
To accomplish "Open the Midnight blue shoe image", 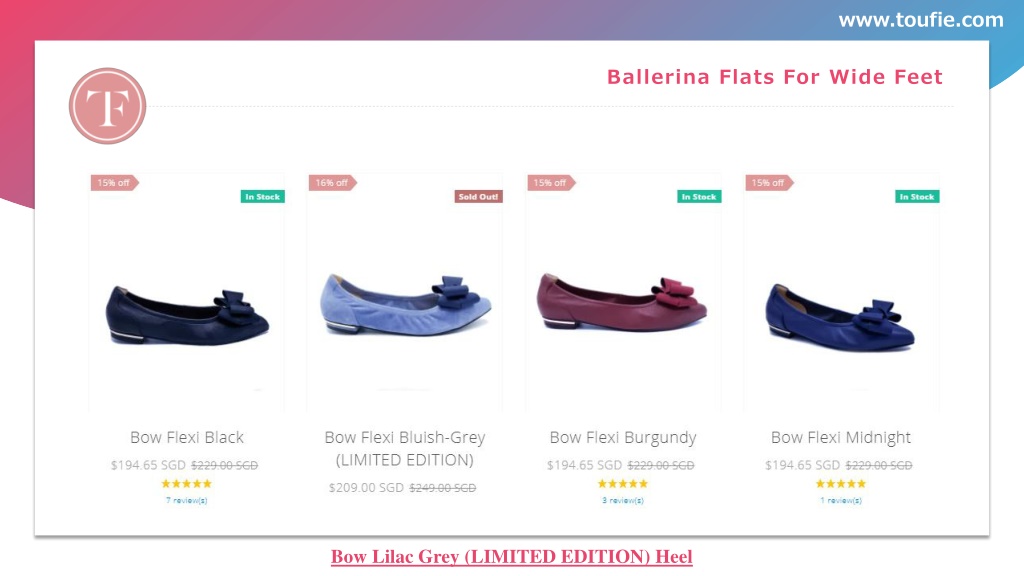I will click(840, 317).
